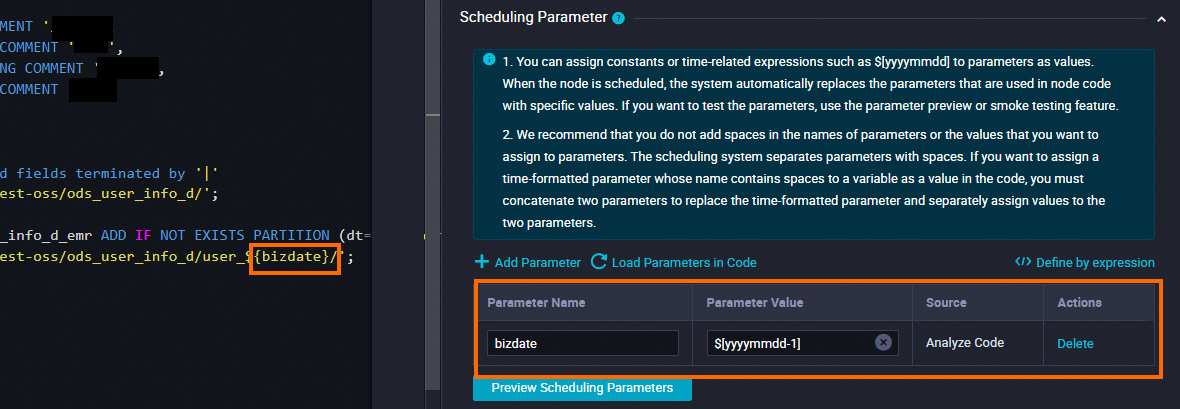Screen dimensions: 1180x409
Task: Click the info icon in the tip box
Action: tap(489, 60)
